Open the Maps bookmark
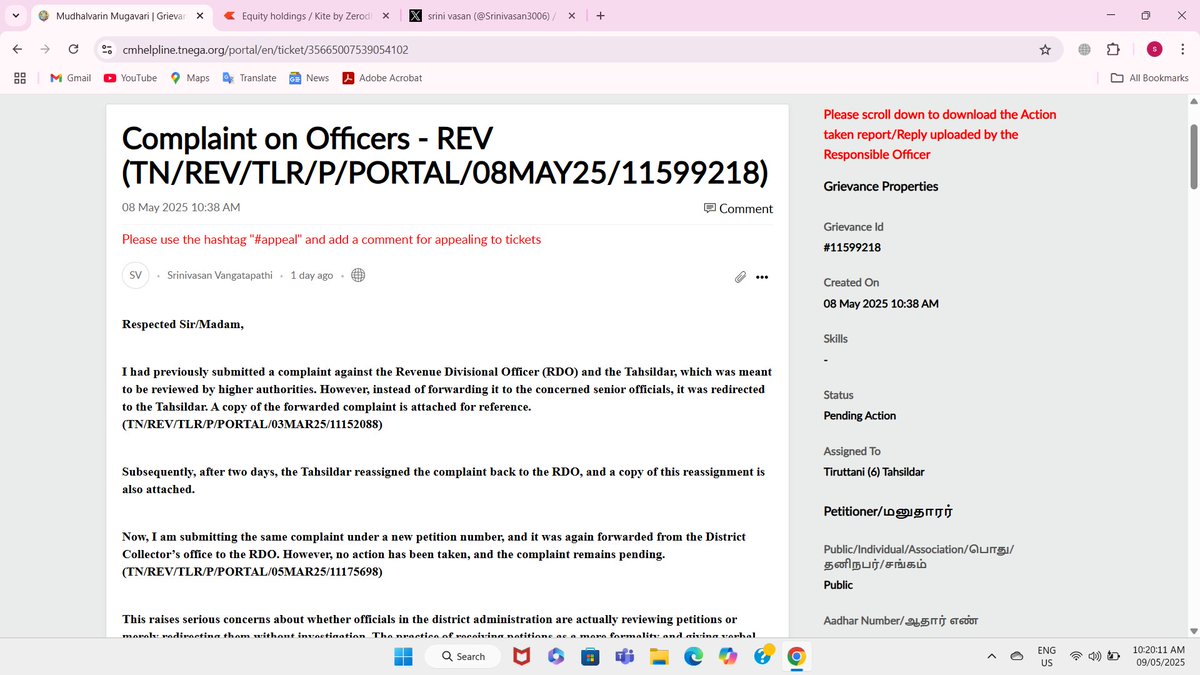Viewport: 1200px width, 675px height. pyautogui.click(x=189, y=77)
